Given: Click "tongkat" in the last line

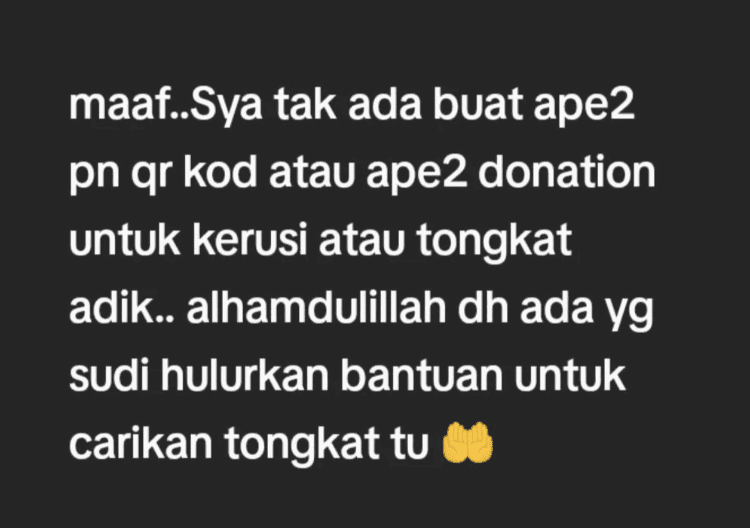Looking at the screenshot, I should point(302,446).
